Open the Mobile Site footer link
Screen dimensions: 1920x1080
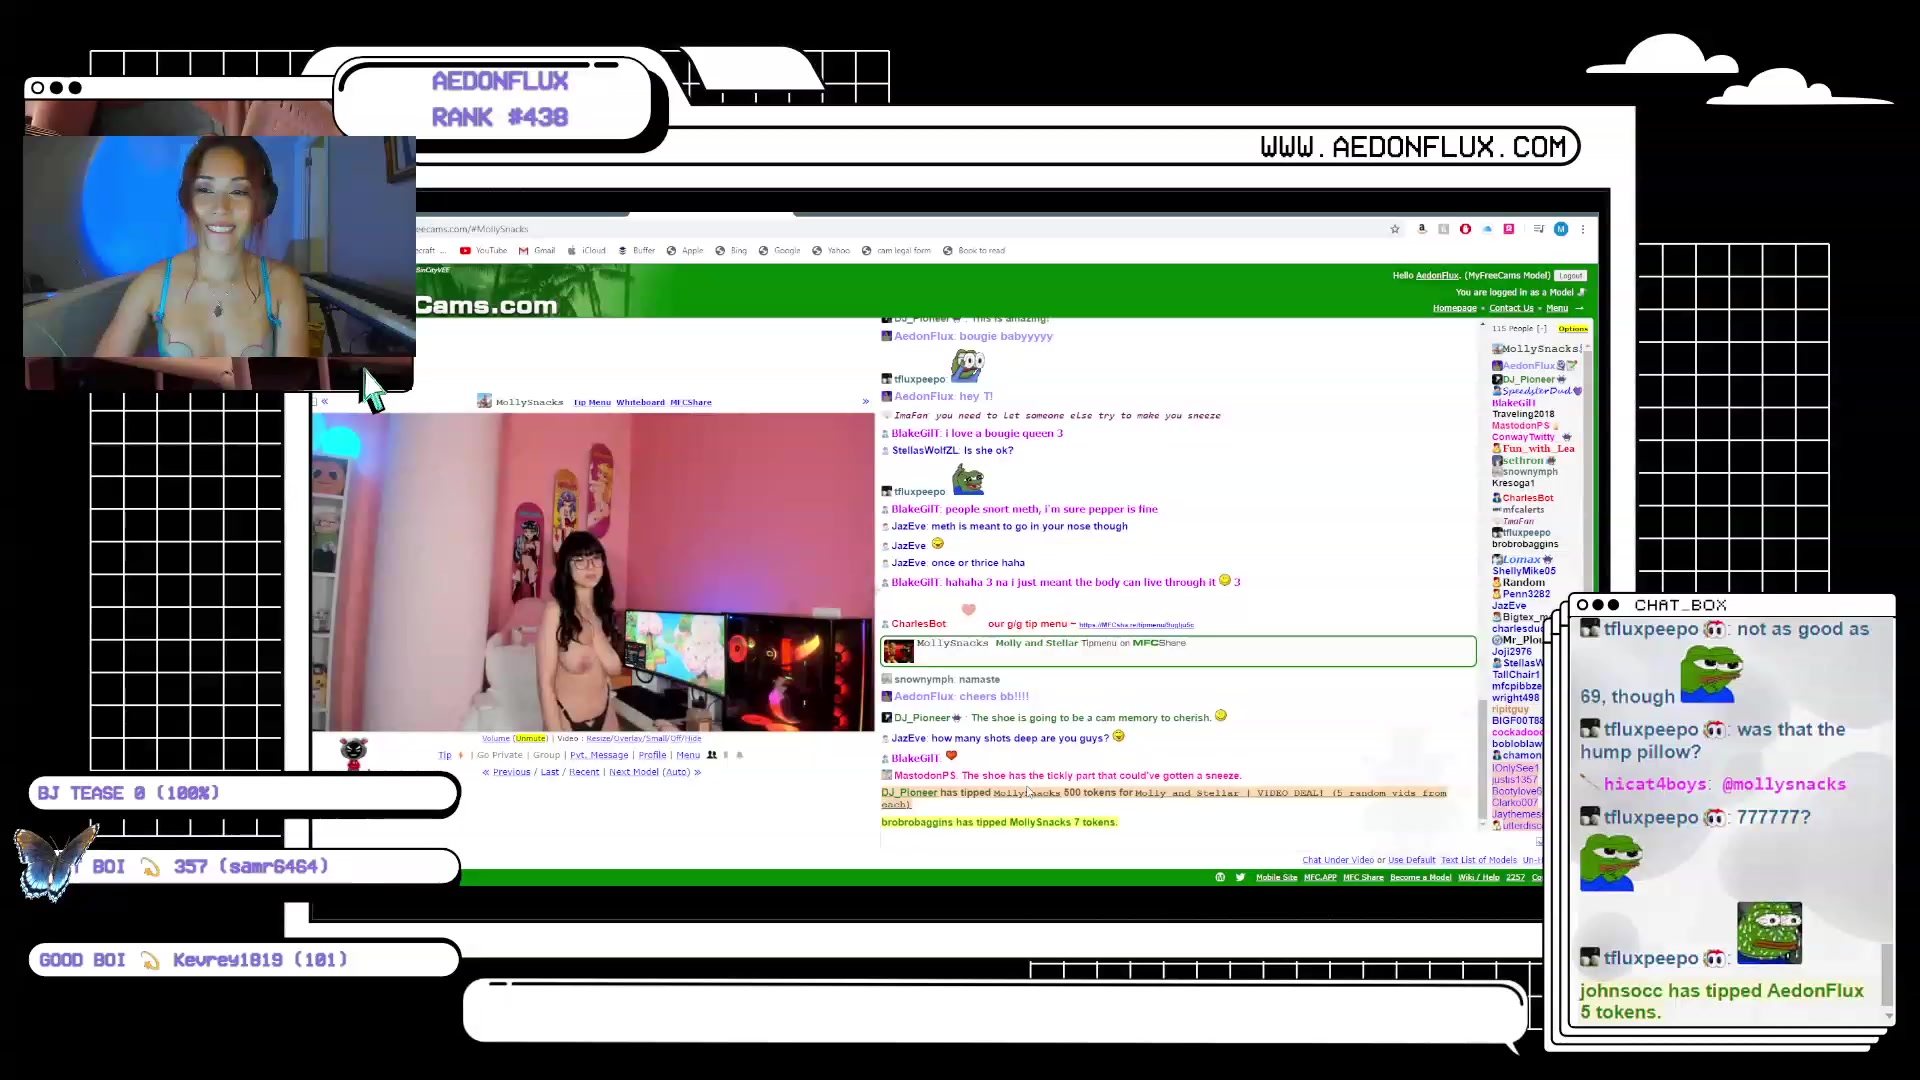1276,878
